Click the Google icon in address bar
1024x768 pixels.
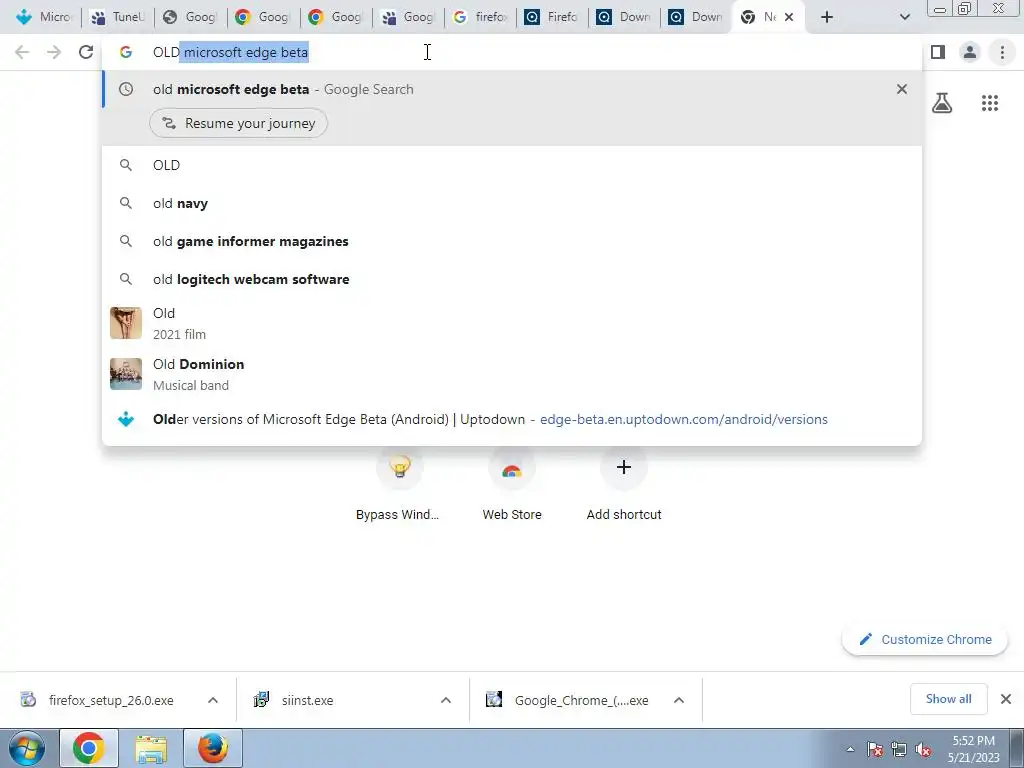(125, 52)
